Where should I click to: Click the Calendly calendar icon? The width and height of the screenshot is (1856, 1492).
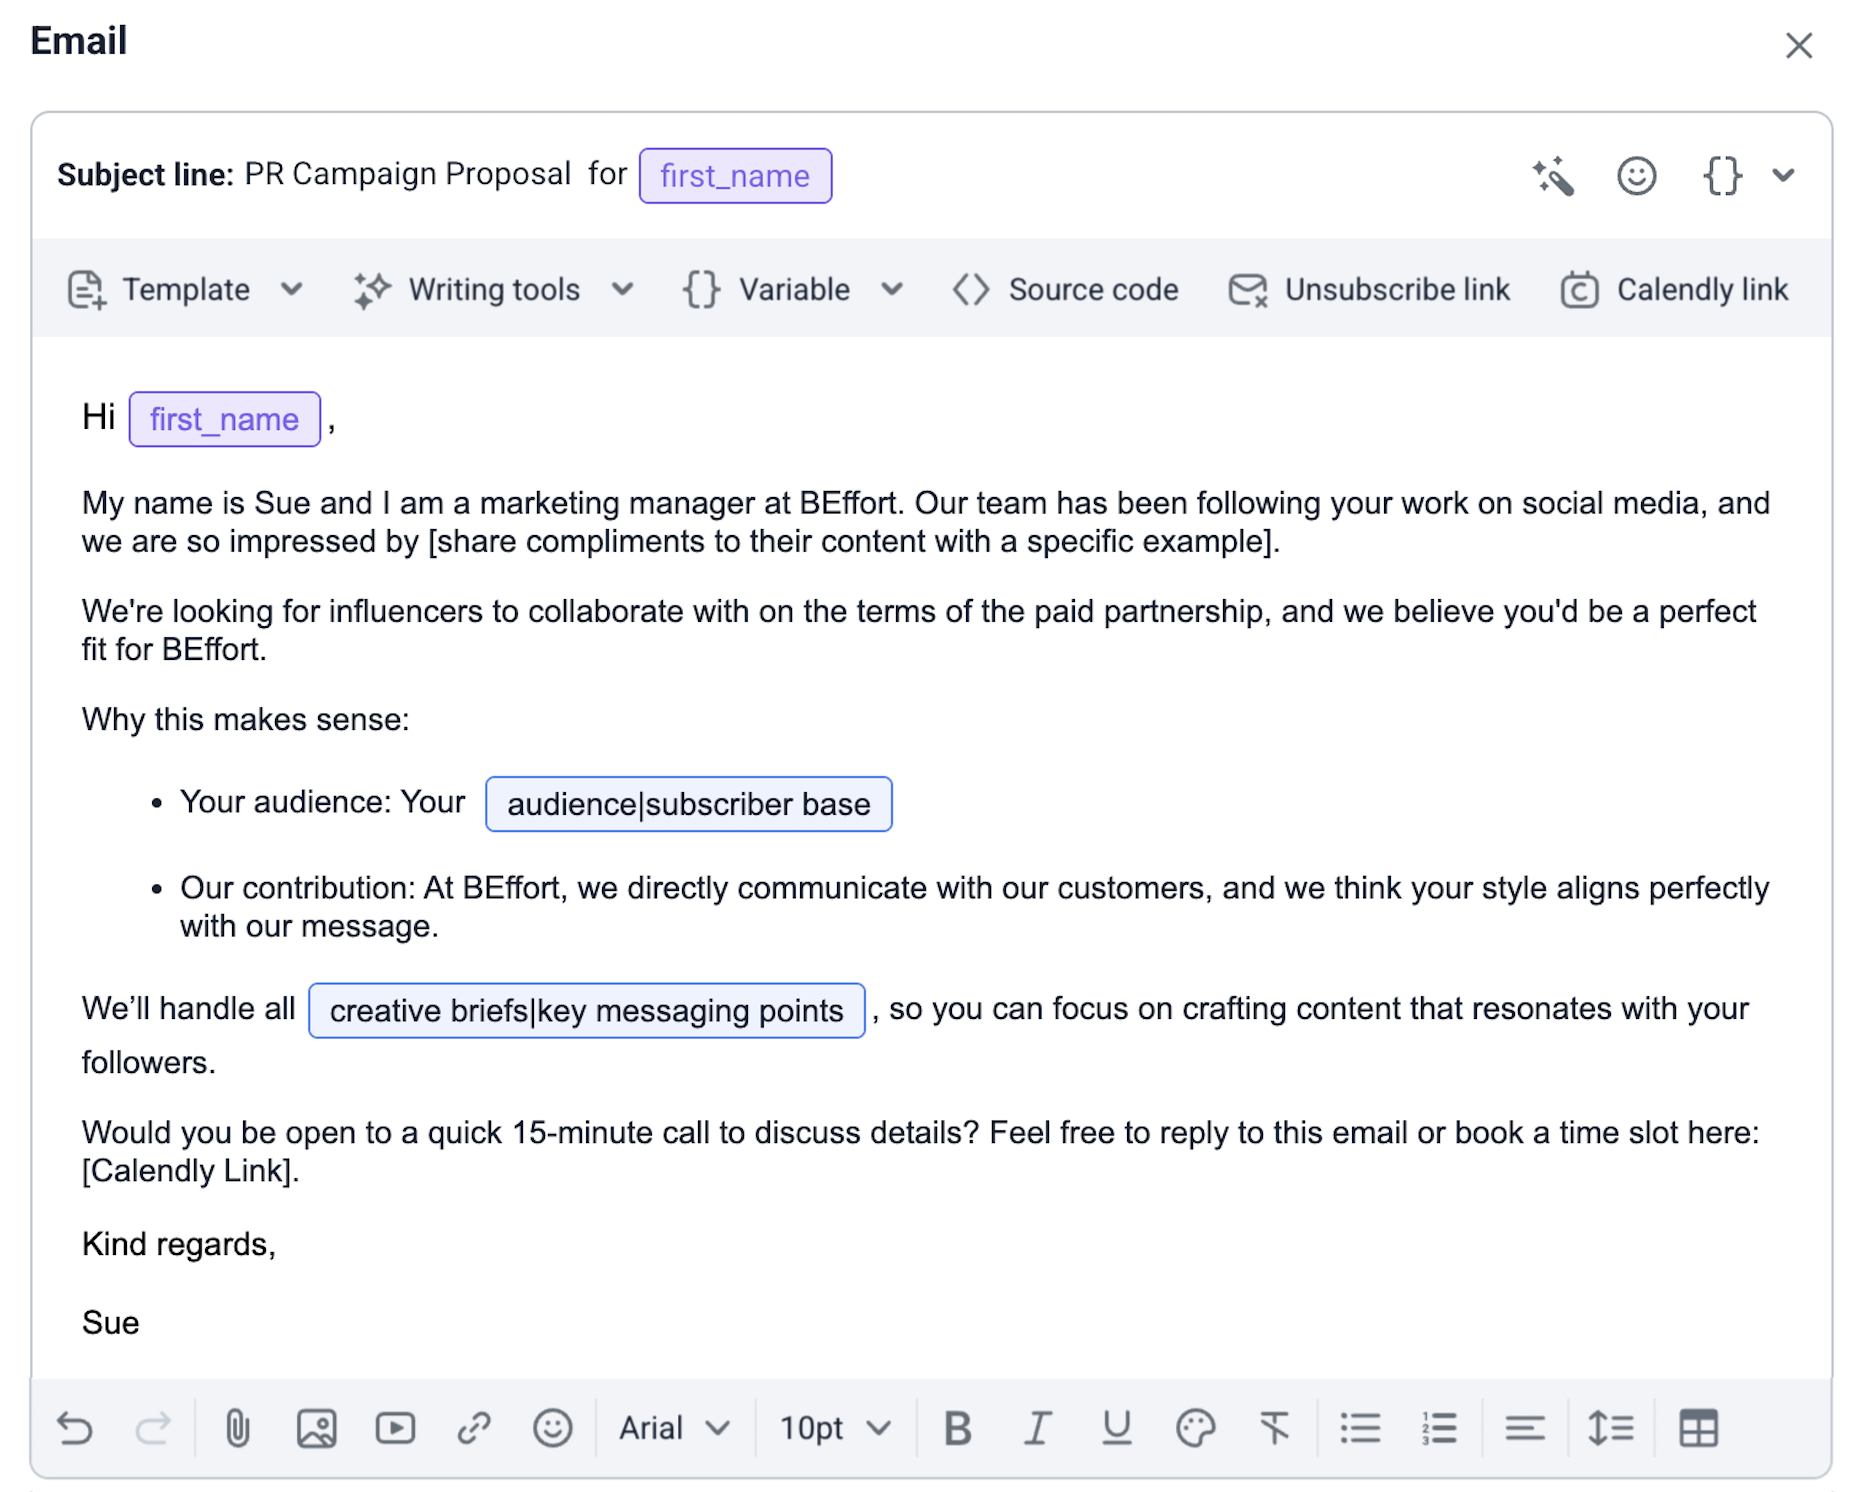(x=1579, y=289)
